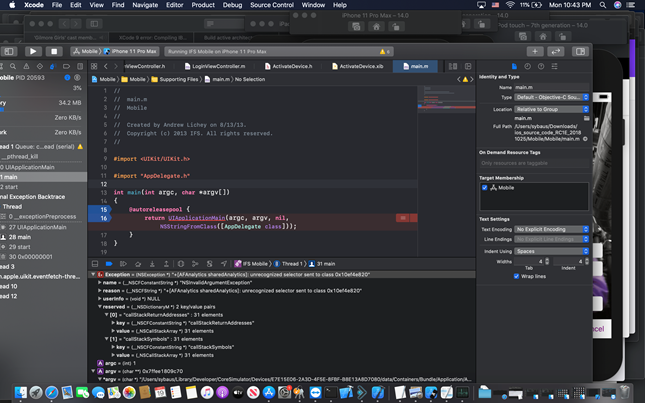Image resolution: width=645 pixels, height=403 pixels.
Task: Click the Name field containing main.m
Action: click(552, 87)
